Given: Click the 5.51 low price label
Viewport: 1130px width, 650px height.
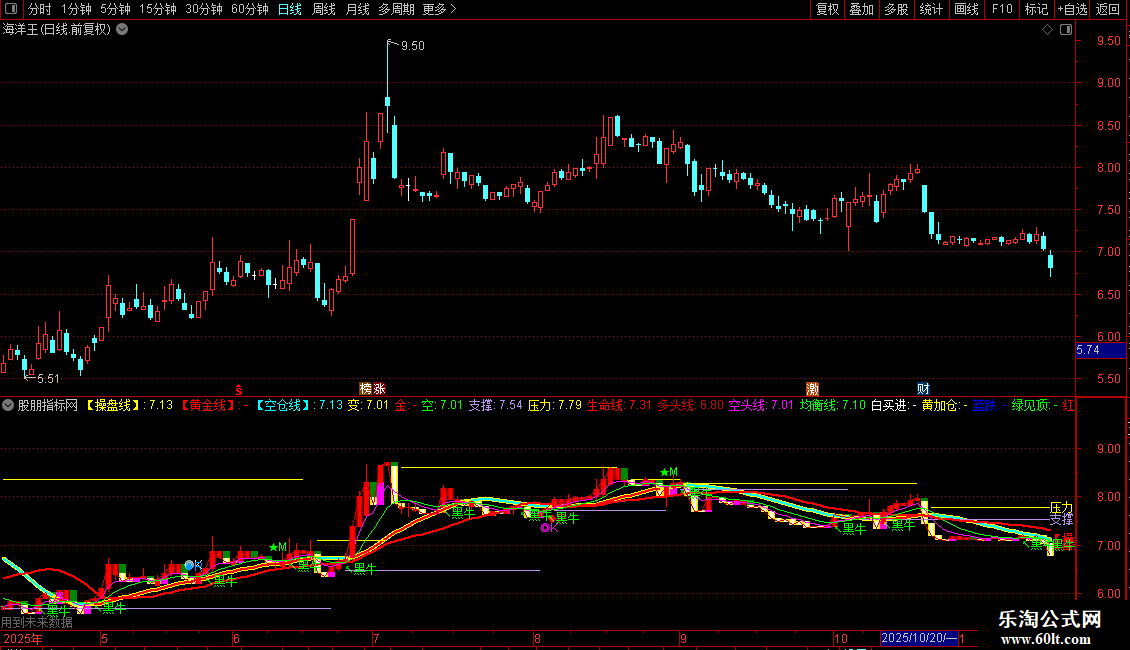Looking at the screenshot, I should [48, 379].
